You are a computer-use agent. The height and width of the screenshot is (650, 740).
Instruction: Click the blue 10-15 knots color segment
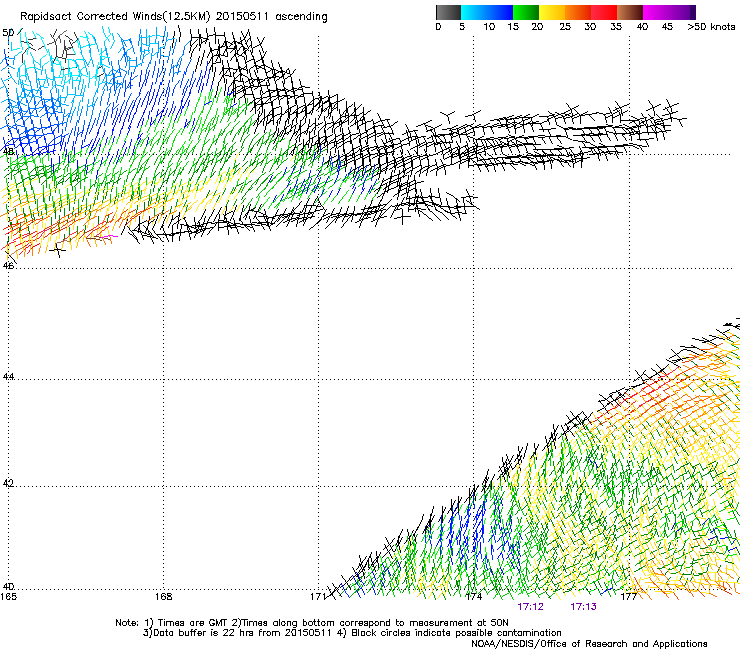coord(500,12)
